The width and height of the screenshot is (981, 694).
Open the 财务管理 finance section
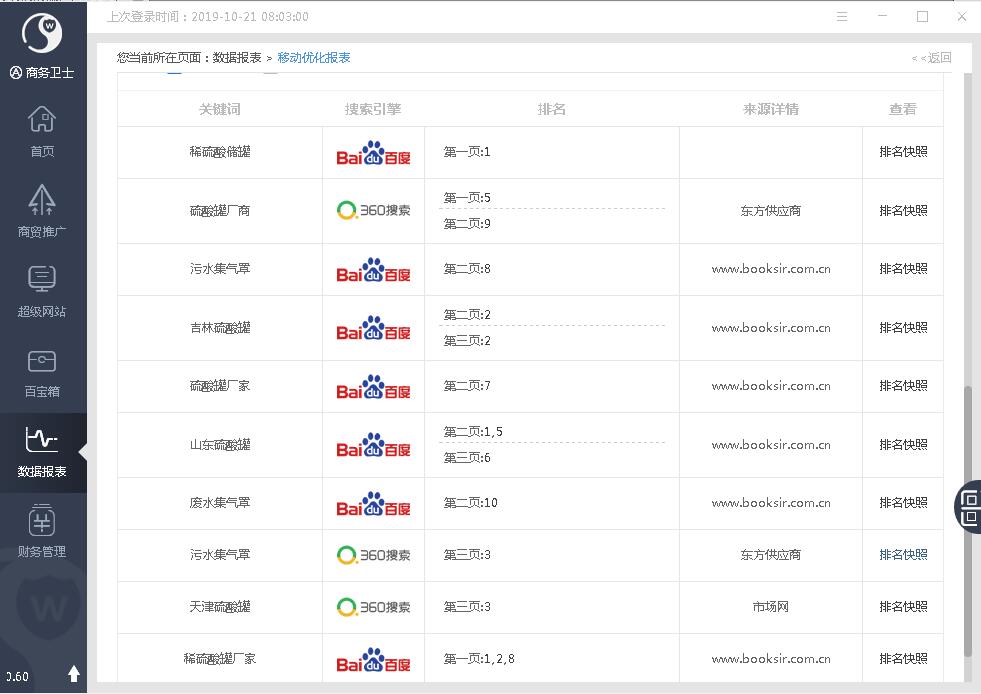click(42, 531)
